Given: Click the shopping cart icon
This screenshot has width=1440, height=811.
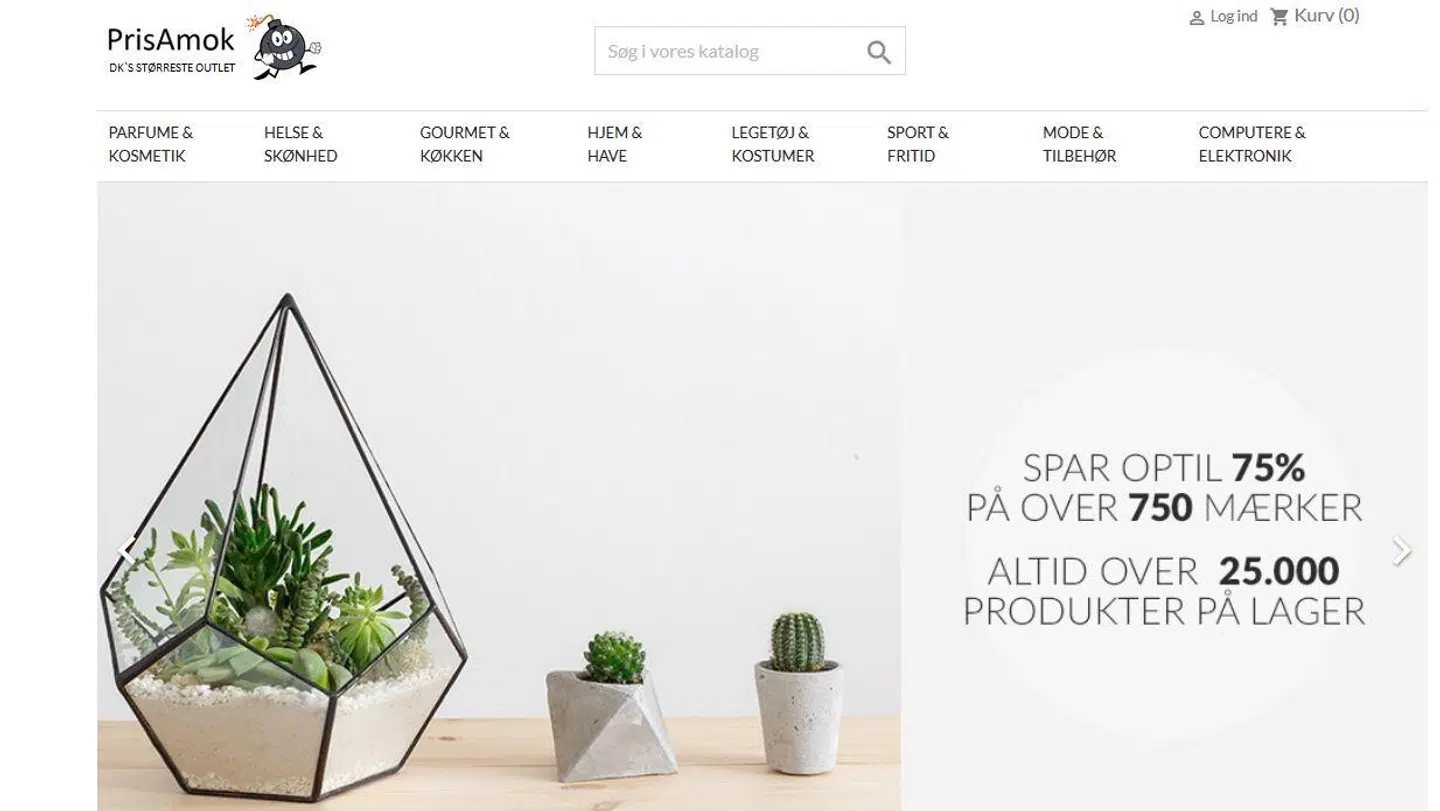Looking at the screenshot, I should [x=1279, y=16].
